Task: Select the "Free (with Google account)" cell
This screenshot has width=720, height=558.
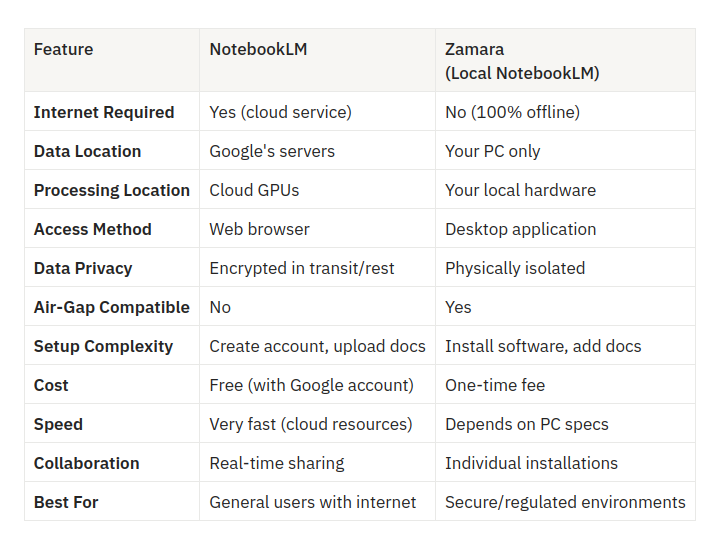Action: click(311, 385)
